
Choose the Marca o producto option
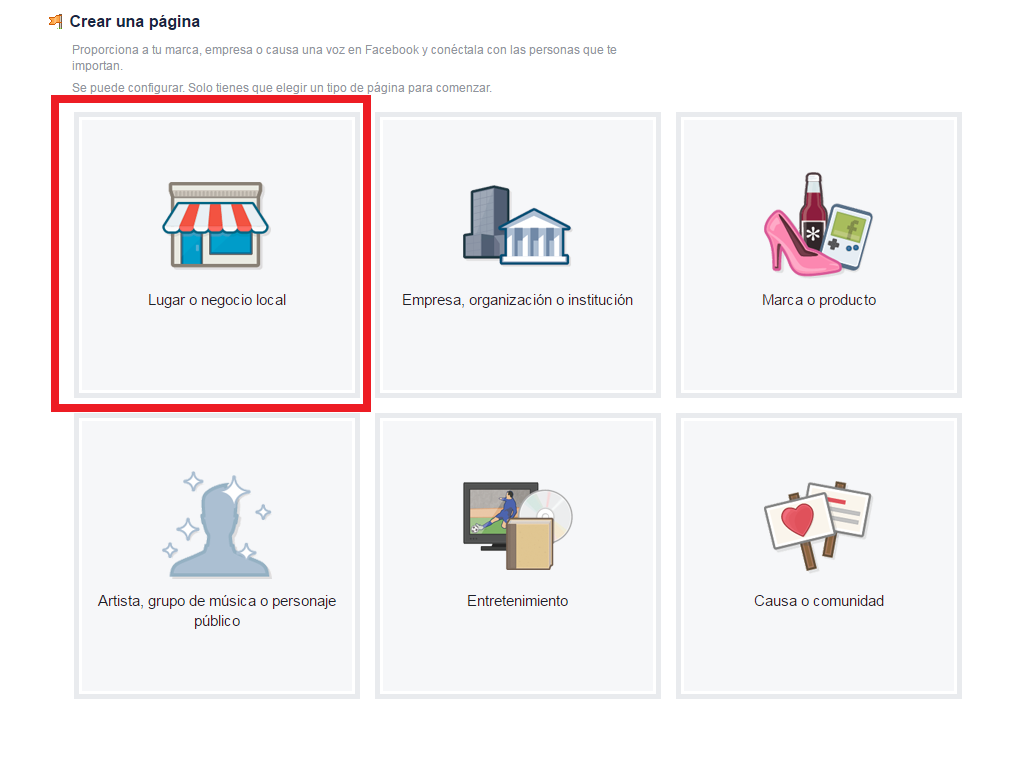(x=817, y=299)
